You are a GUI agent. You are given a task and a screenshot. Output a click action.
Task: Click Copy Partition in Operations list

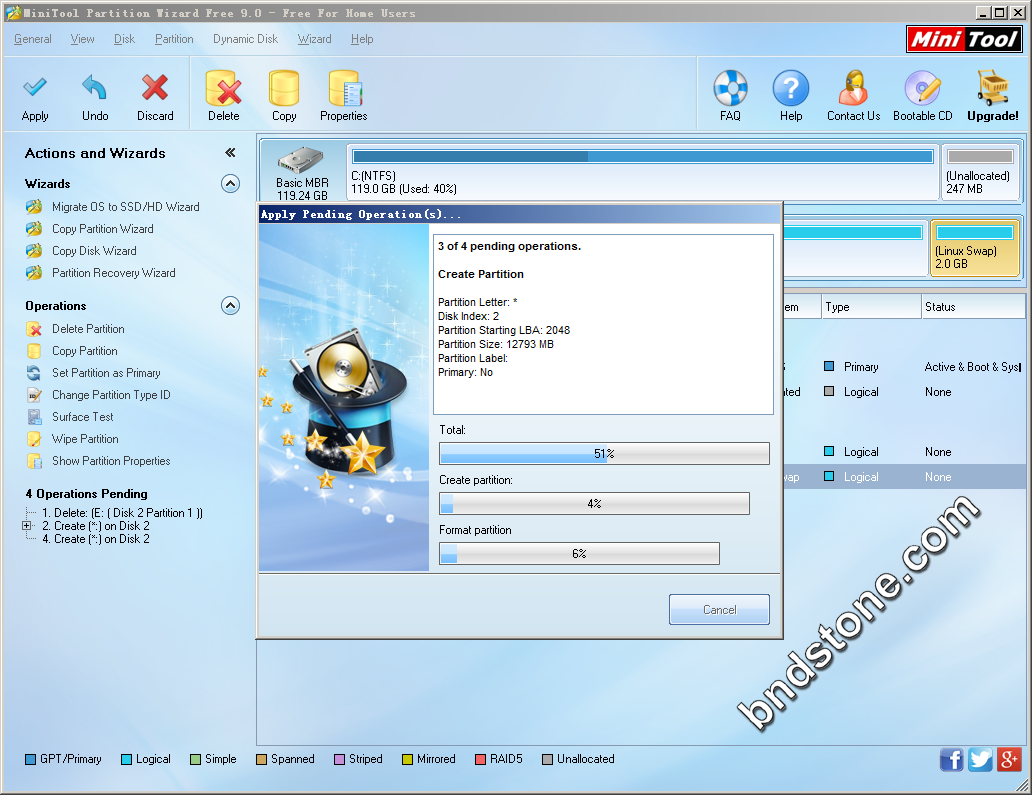coord(85,351)
